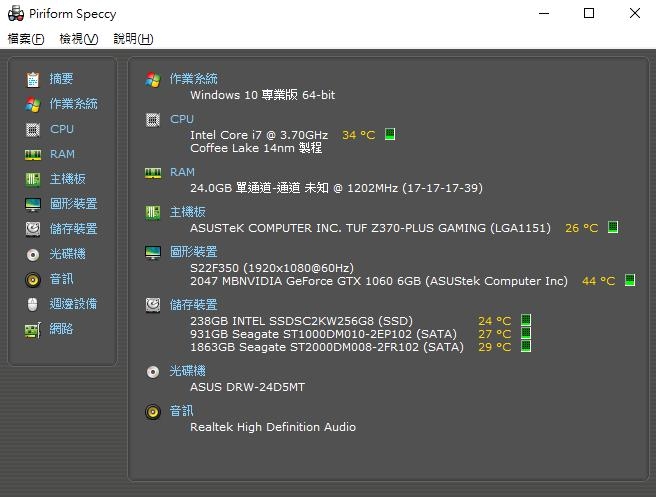Click the RAM stick icon in summary pane
Viewport: 656px width, 497px height.
[x=153, y=173]
